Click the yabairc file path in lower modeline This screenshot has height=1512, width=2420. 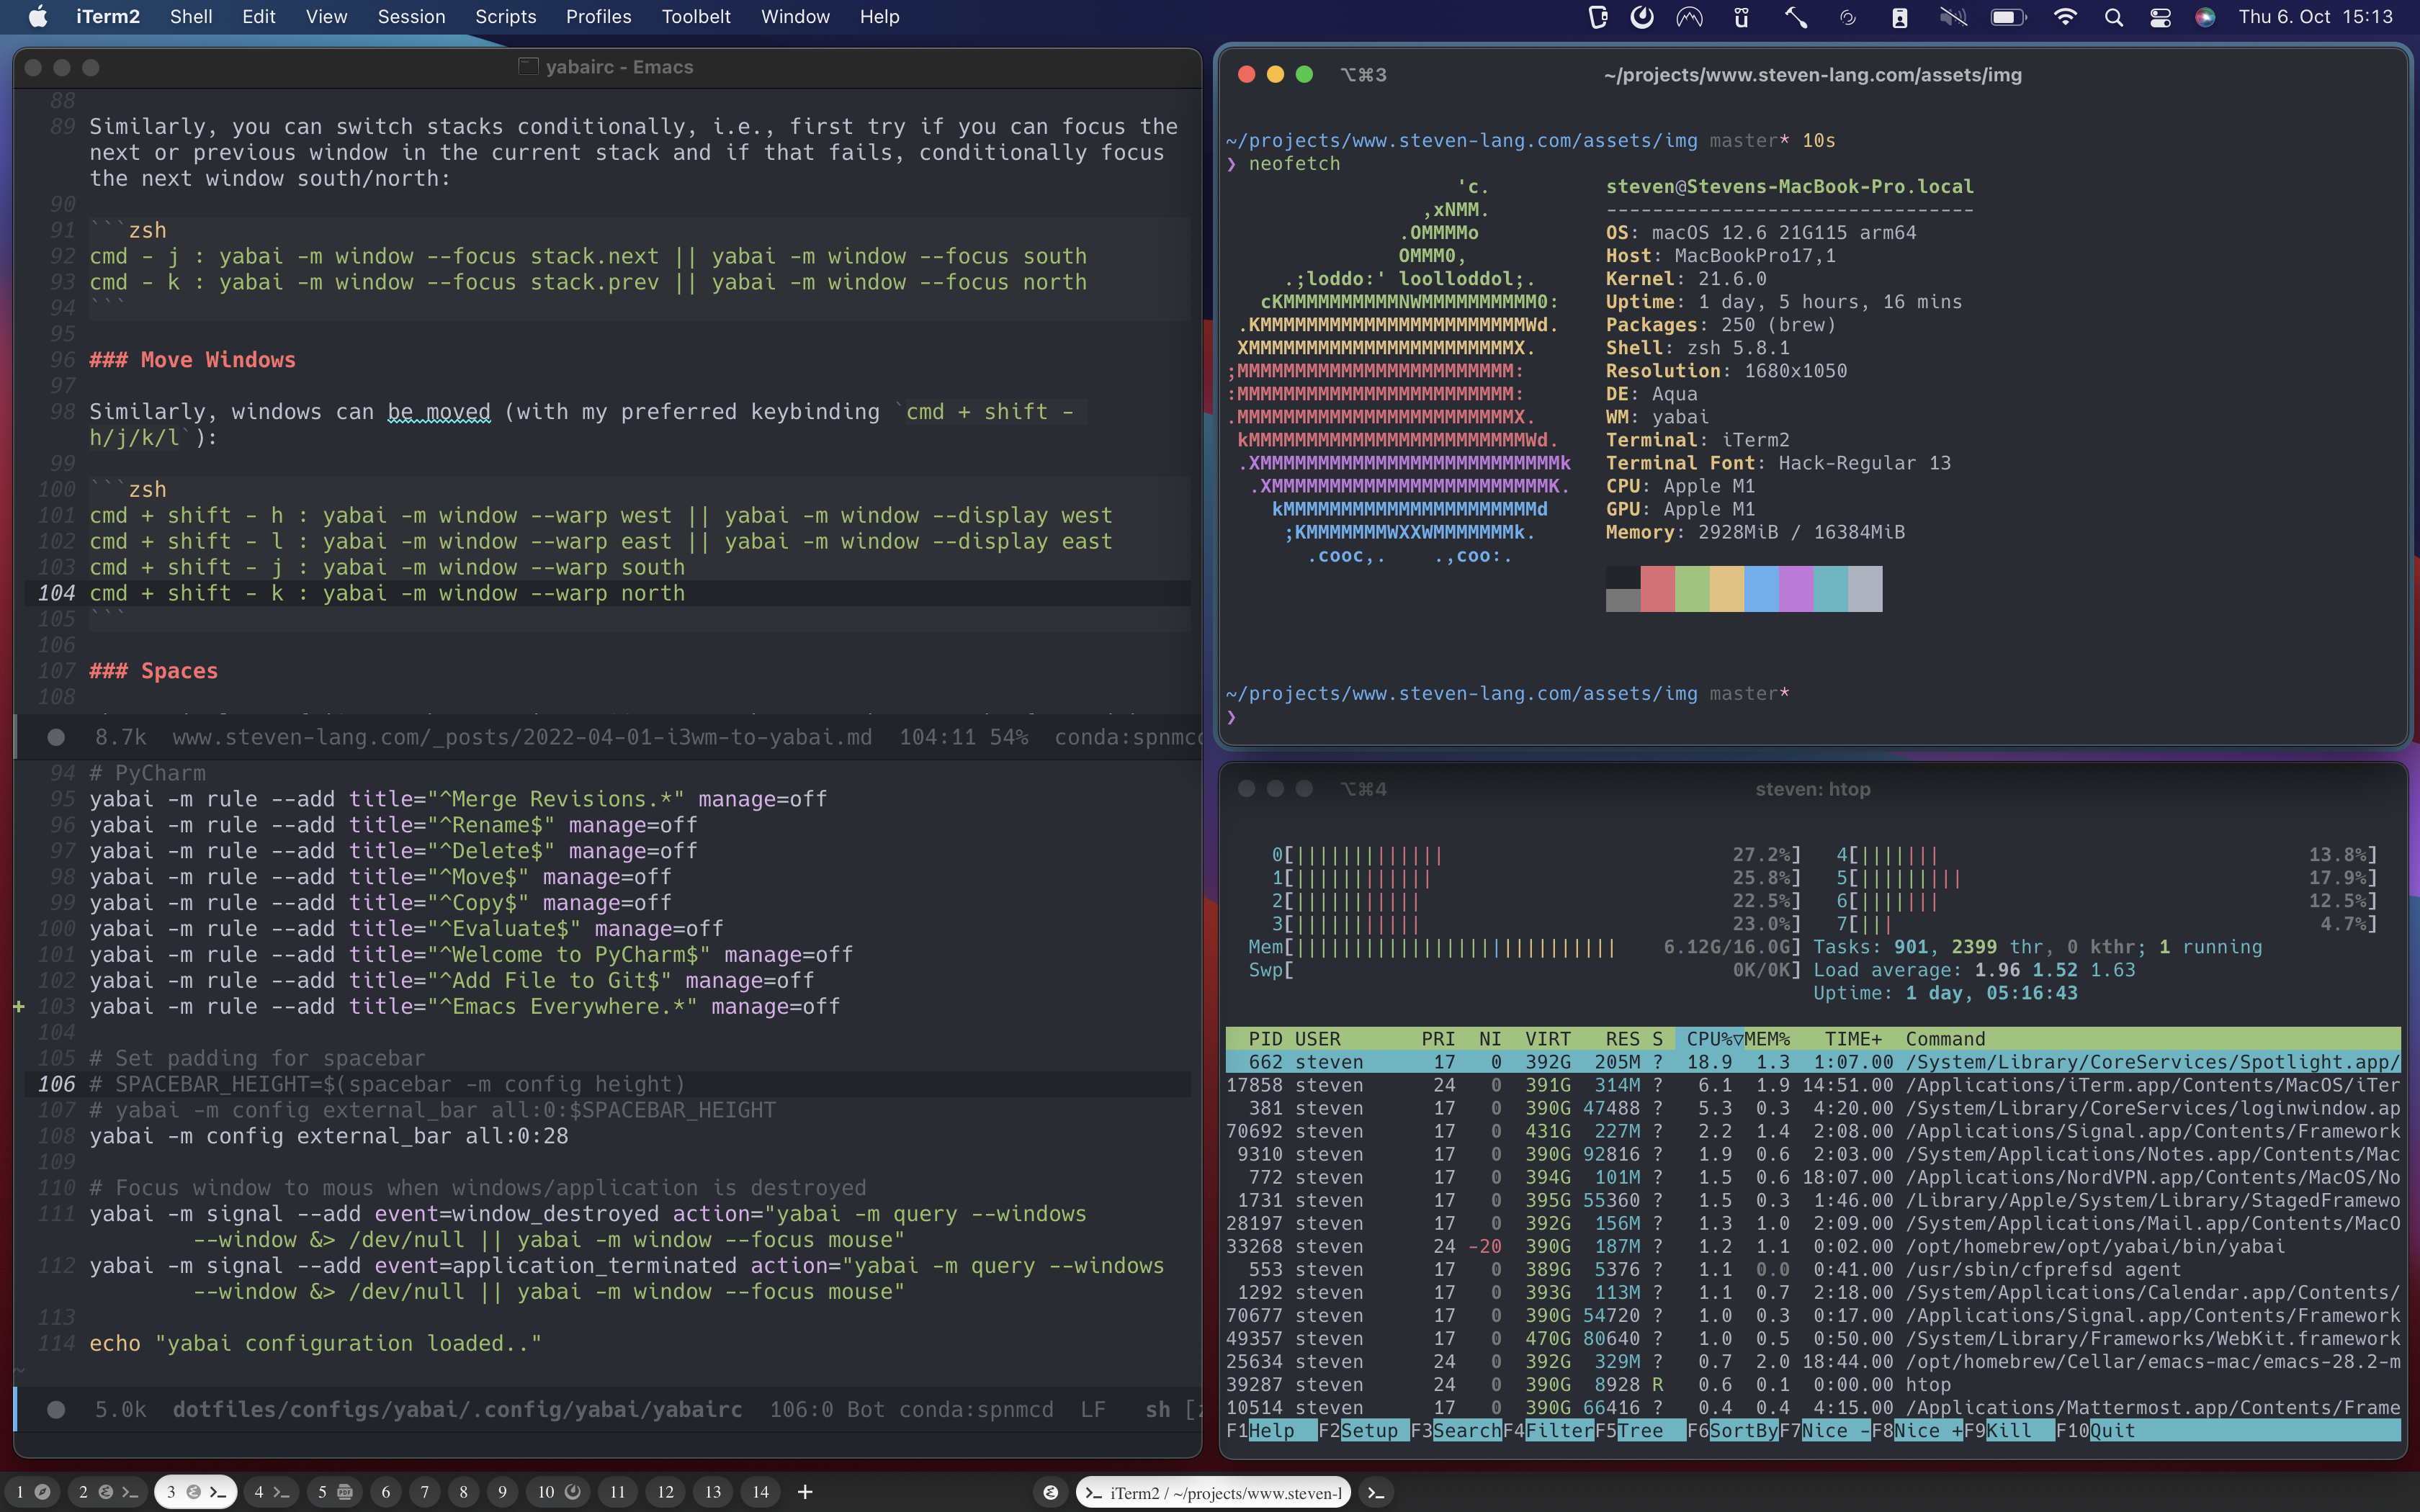457,1409
